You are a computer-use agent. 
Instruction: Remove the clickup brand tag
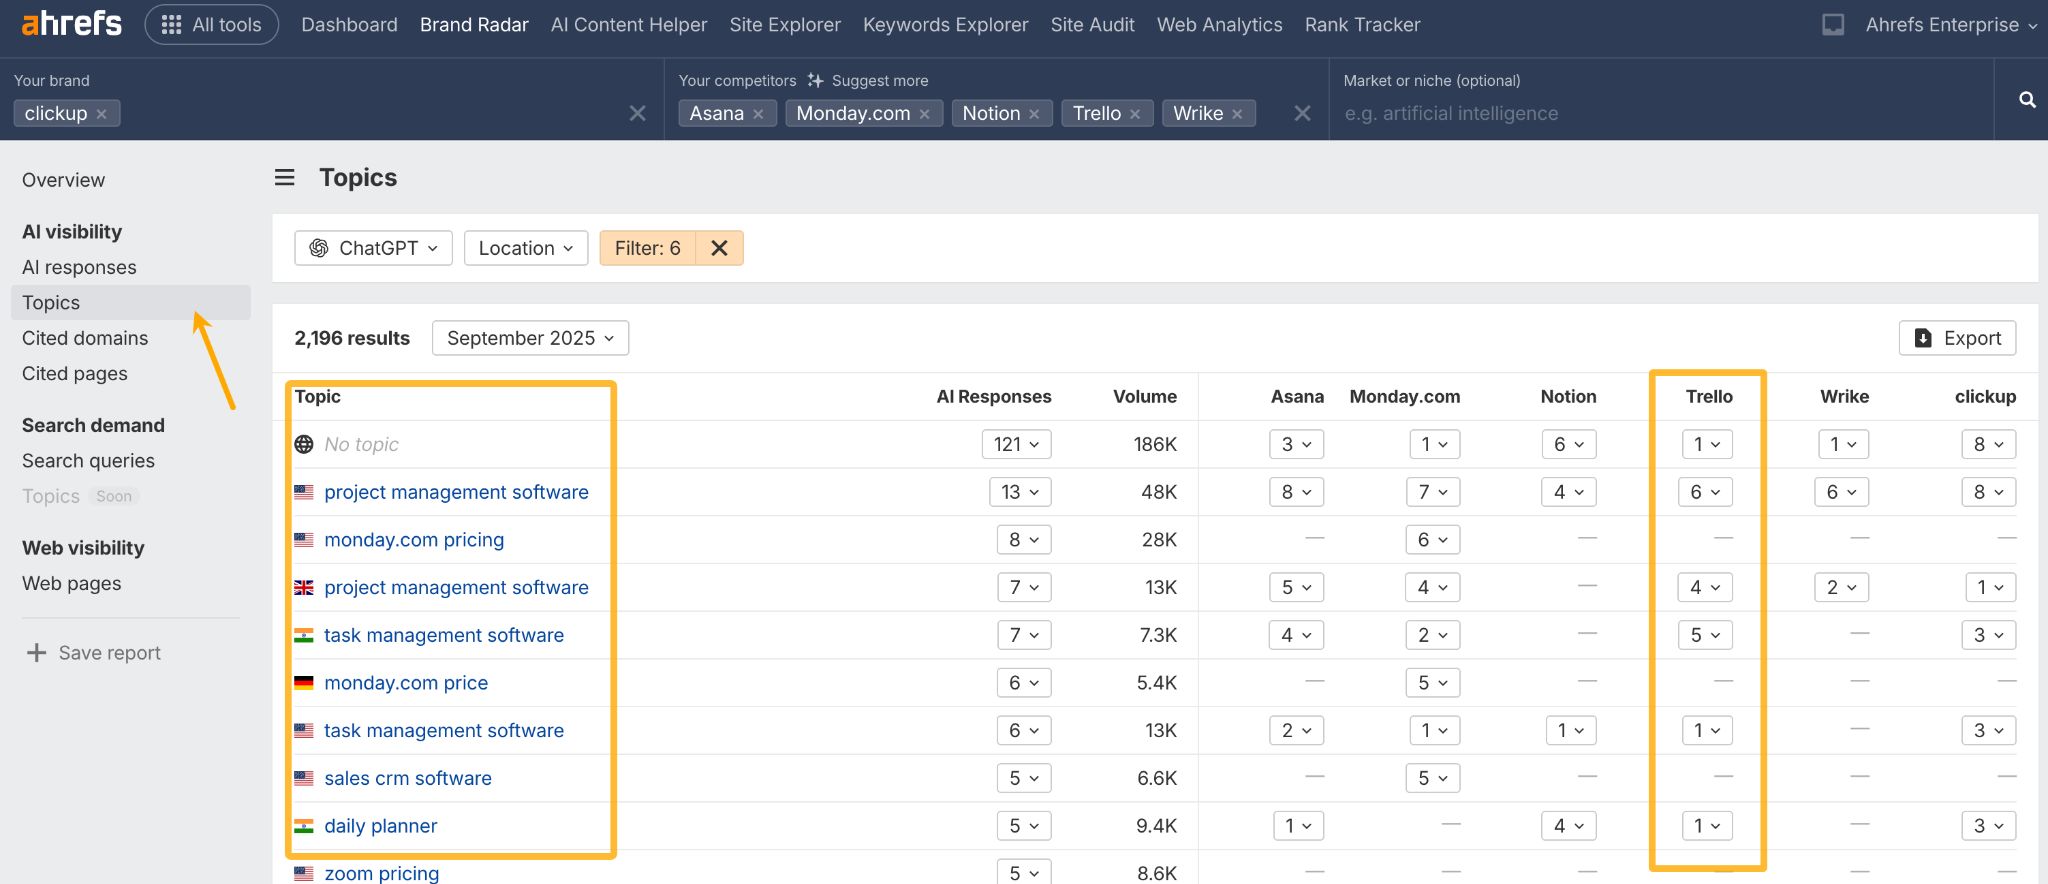(101, 114)
